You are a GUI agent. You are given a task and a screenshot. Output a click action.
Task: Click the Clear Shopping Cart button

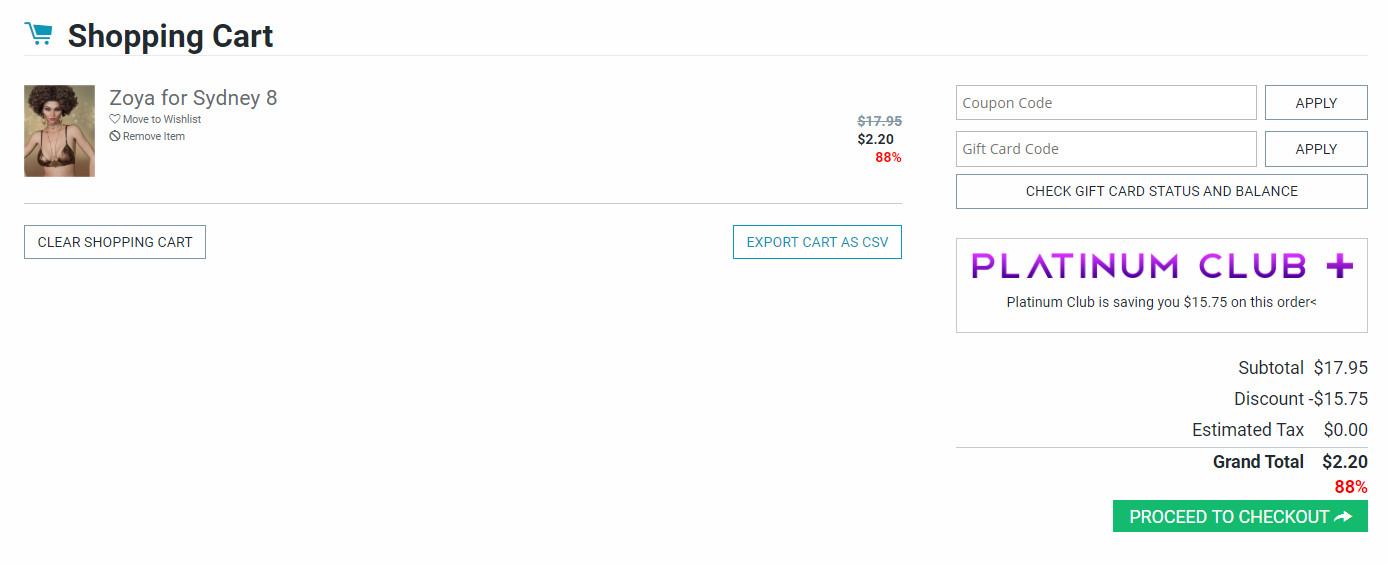pos(115,242)
